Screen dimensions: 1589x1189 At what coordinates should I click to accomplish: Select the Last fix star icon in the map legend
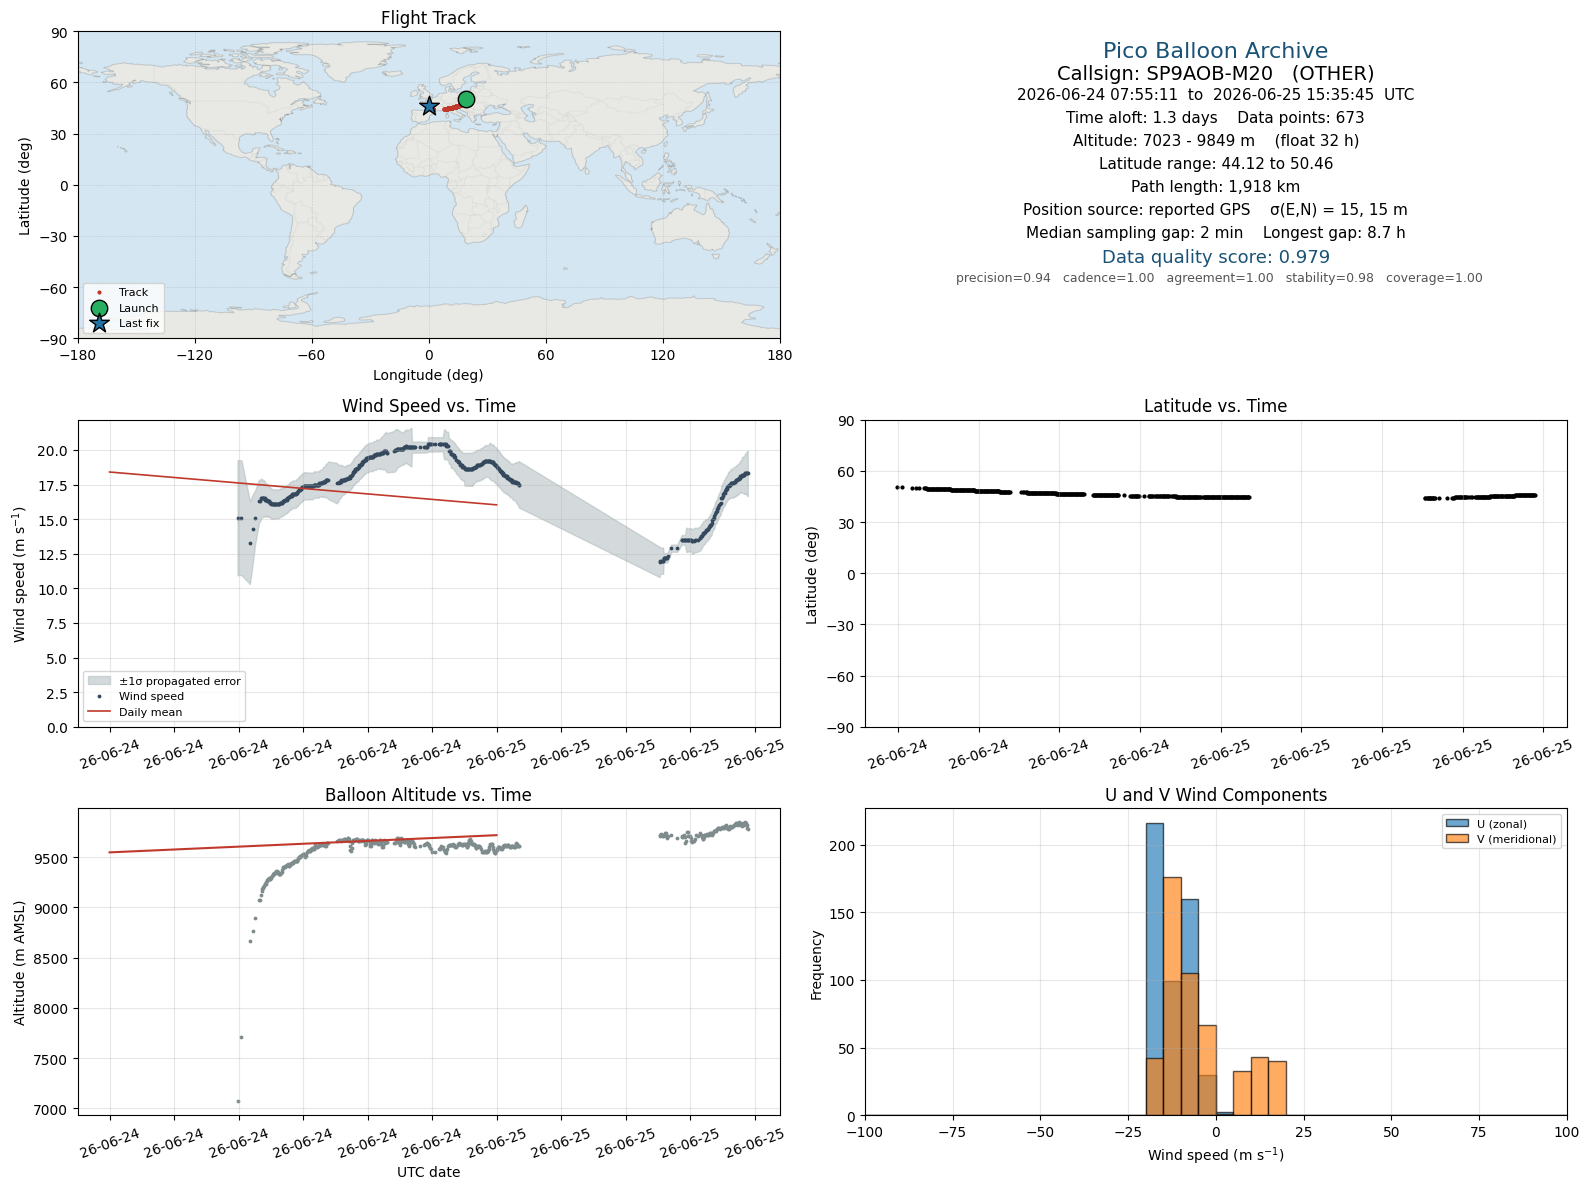(99, 323)
